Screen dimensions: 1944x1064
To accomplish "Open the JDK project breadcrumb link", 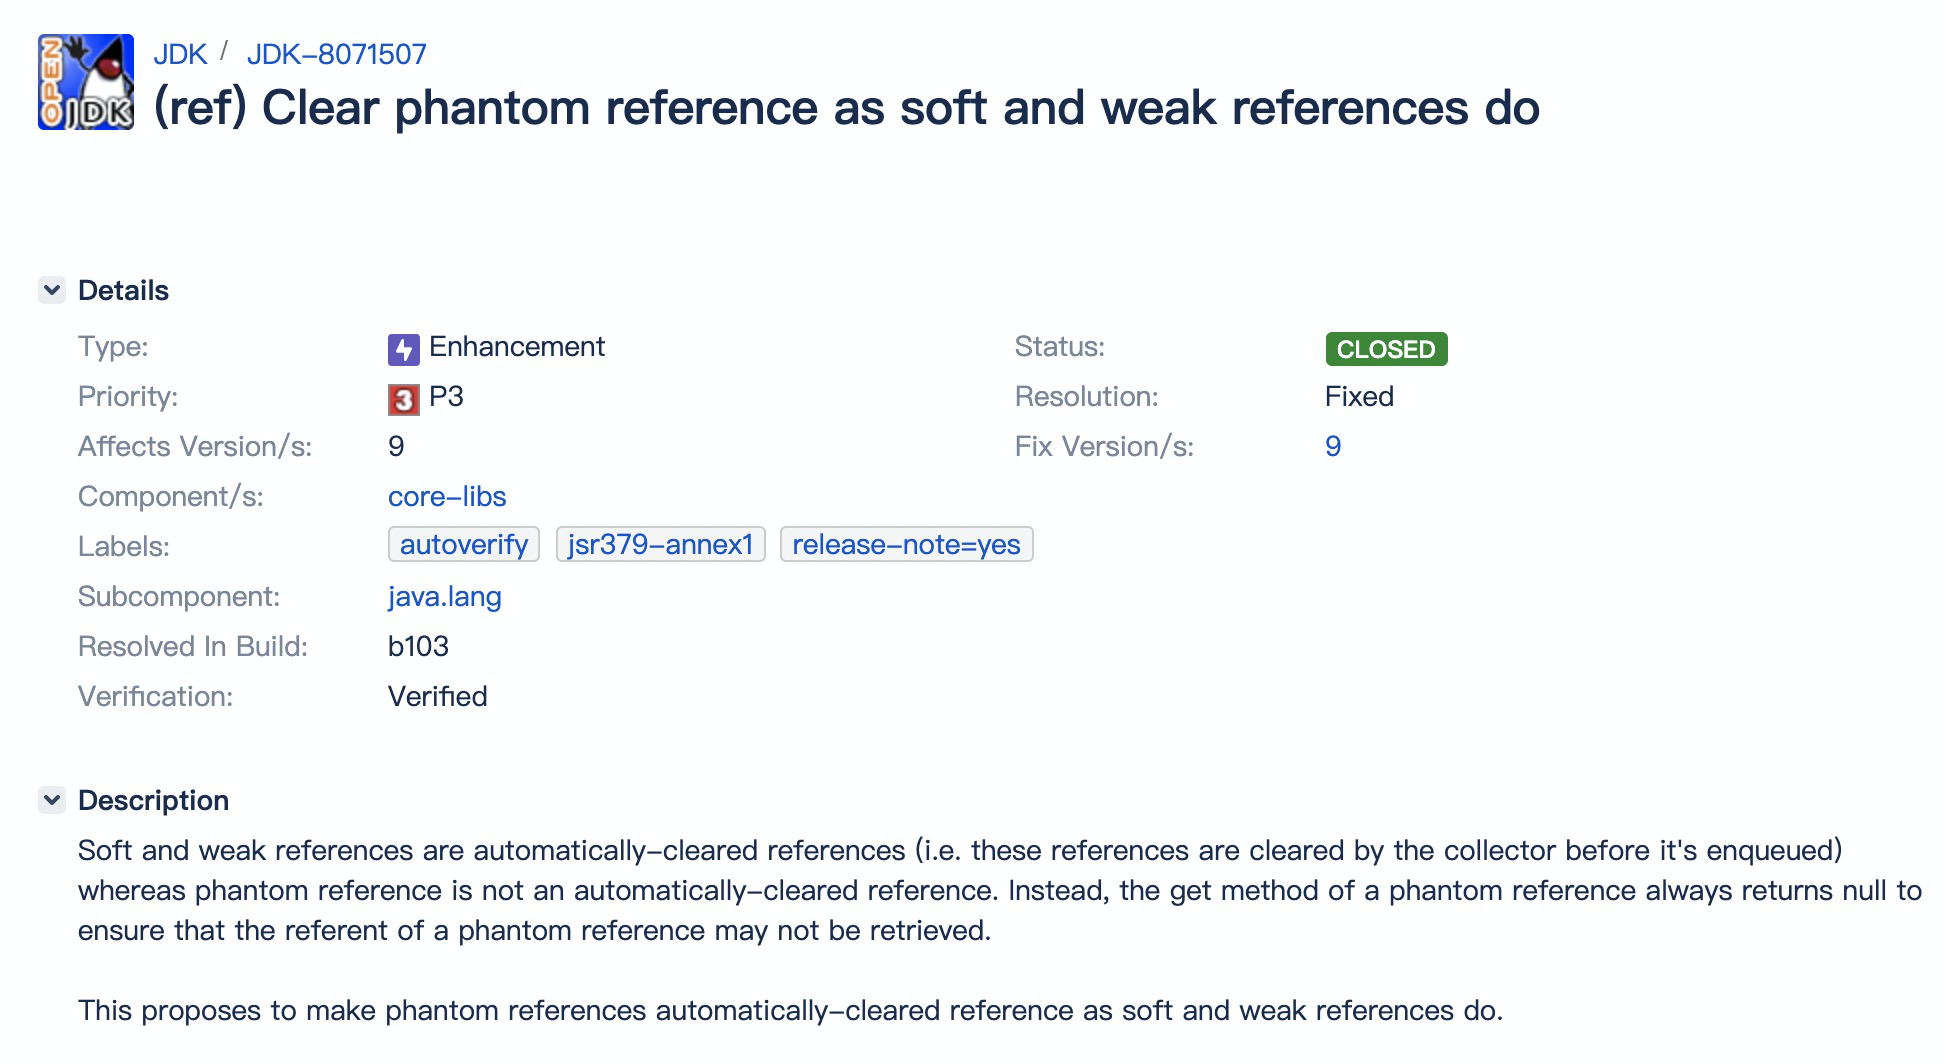I will 180,54.
